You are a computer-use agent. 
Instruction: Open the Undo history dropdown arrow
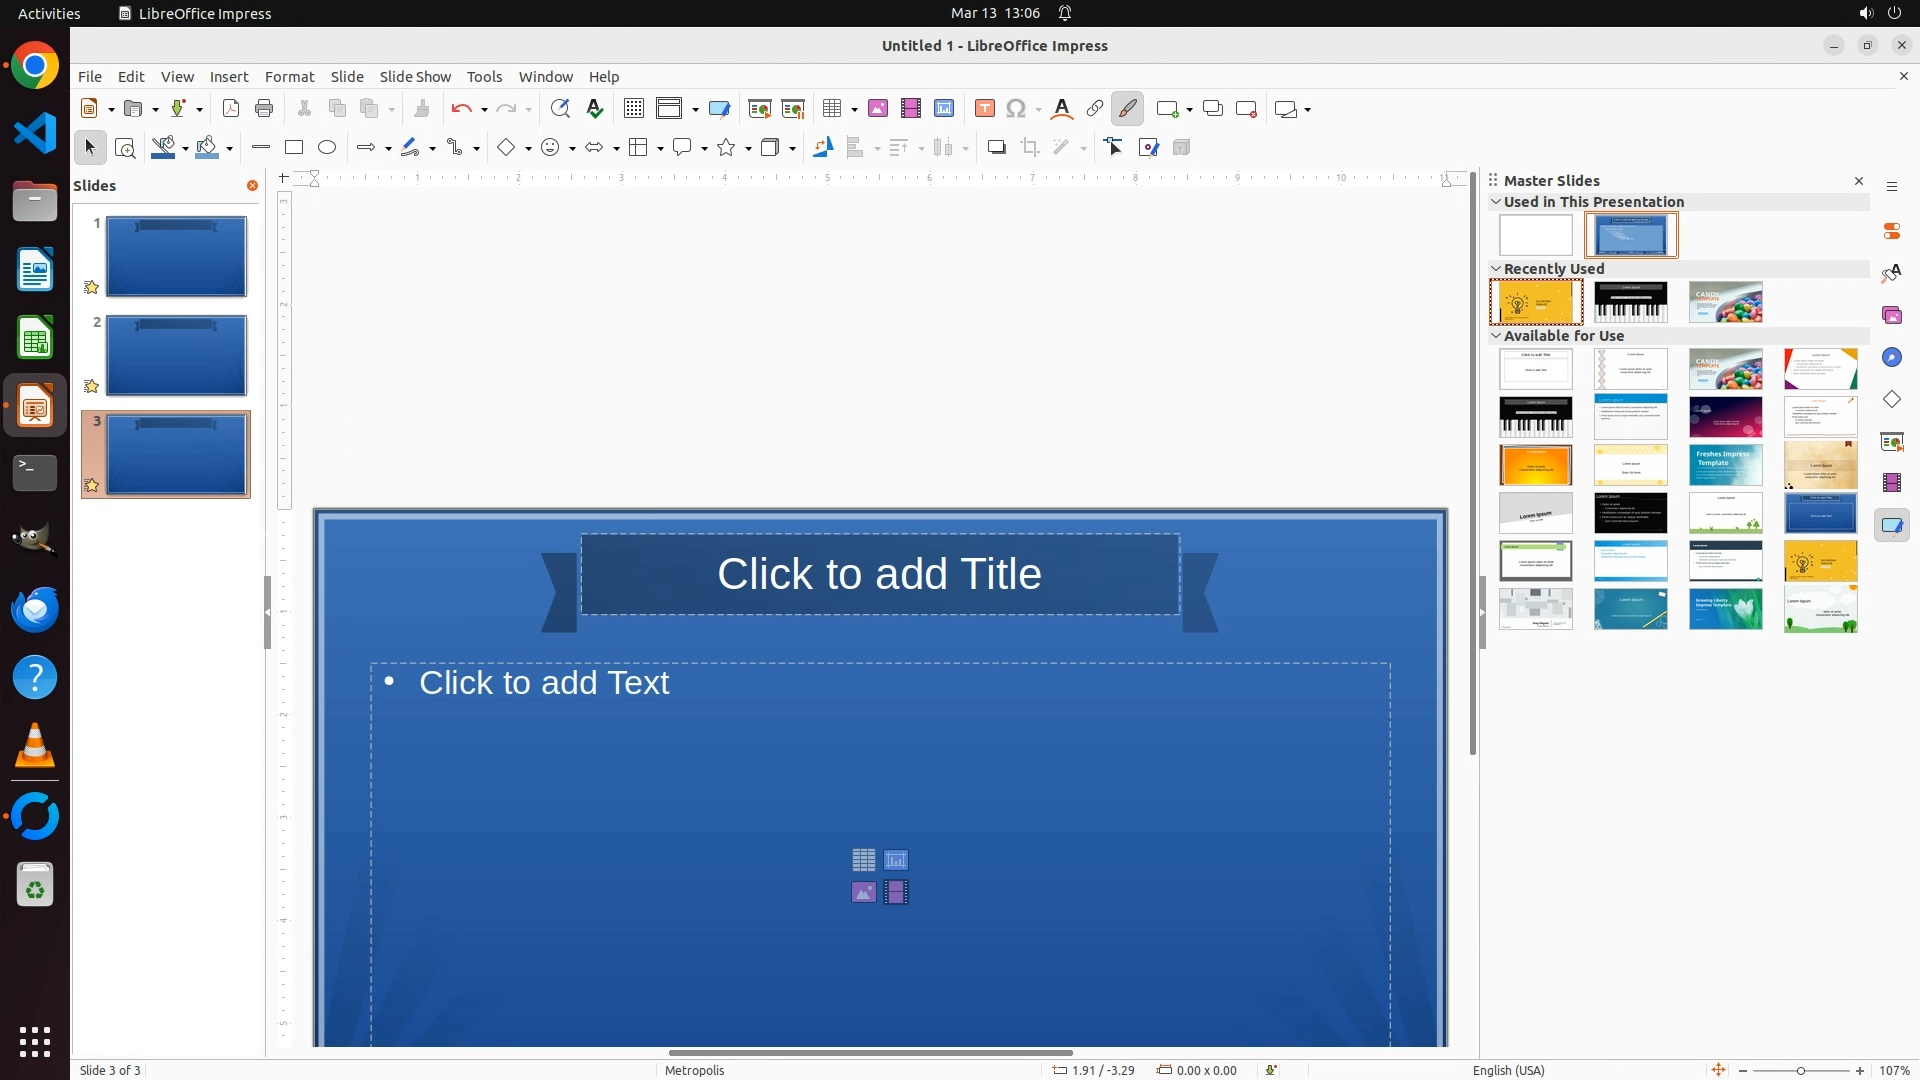click(x=484, y=110)
